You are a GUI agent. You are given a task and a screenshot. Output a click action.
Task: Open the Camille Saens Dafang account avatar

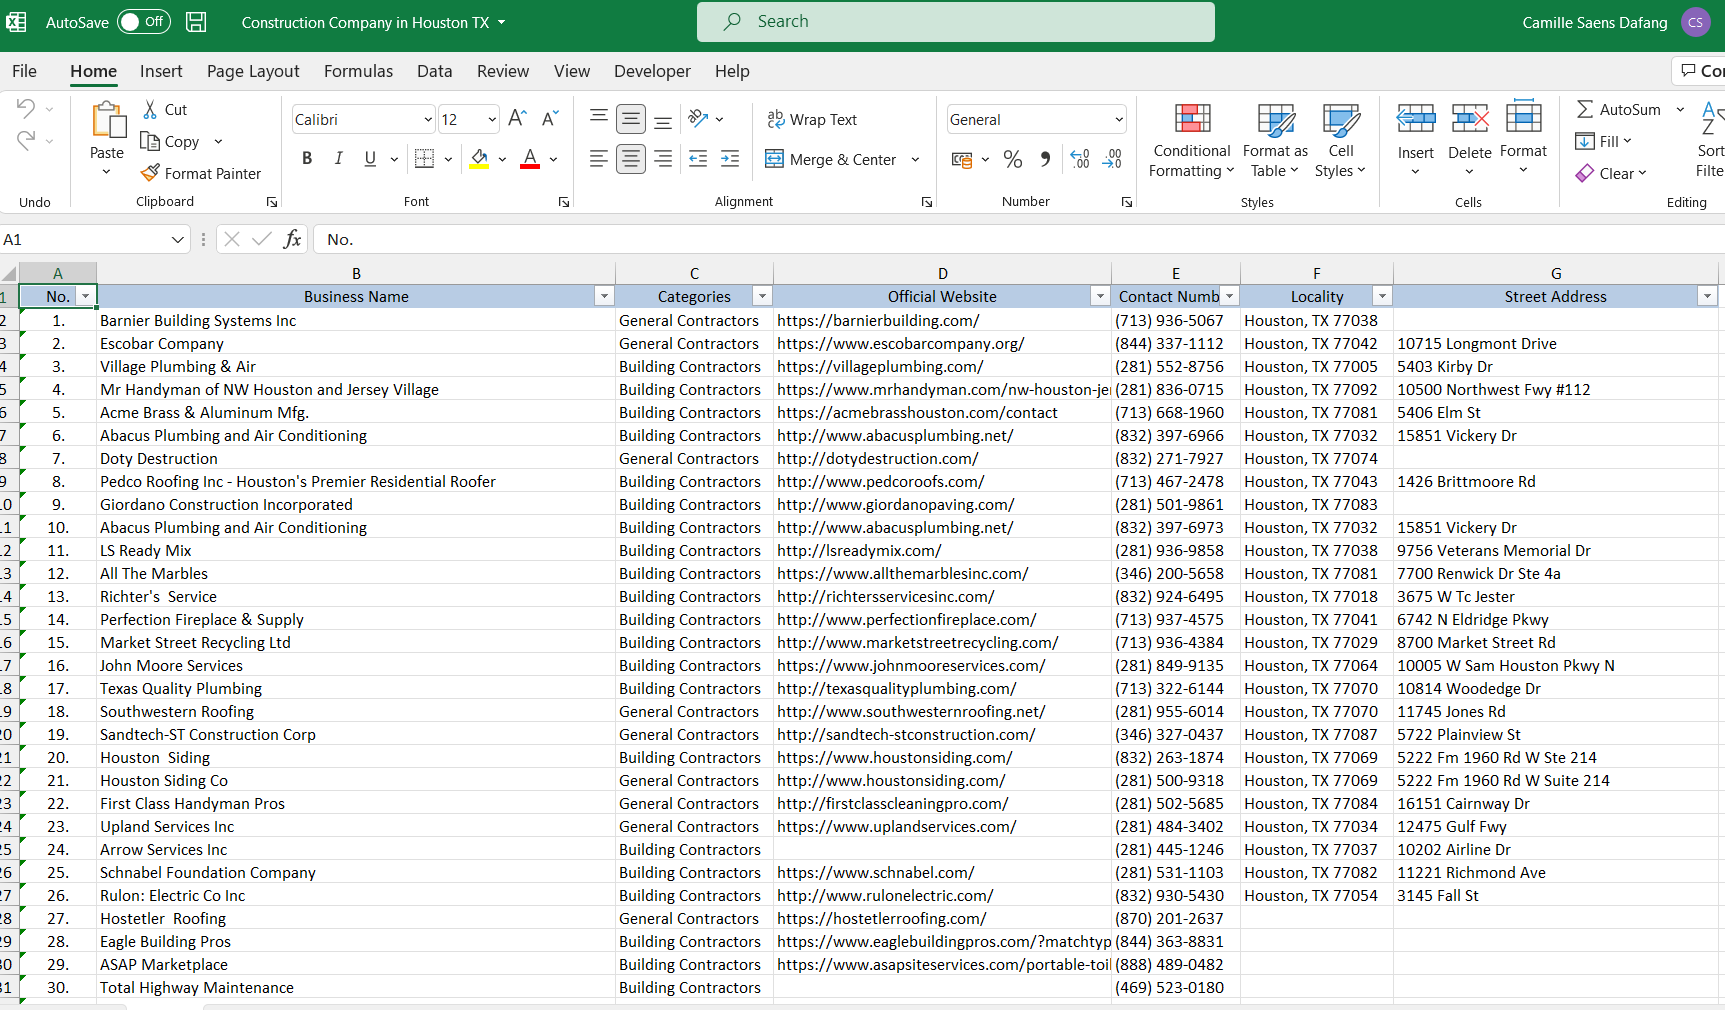pyautogui.click(x=1696, y=22)
